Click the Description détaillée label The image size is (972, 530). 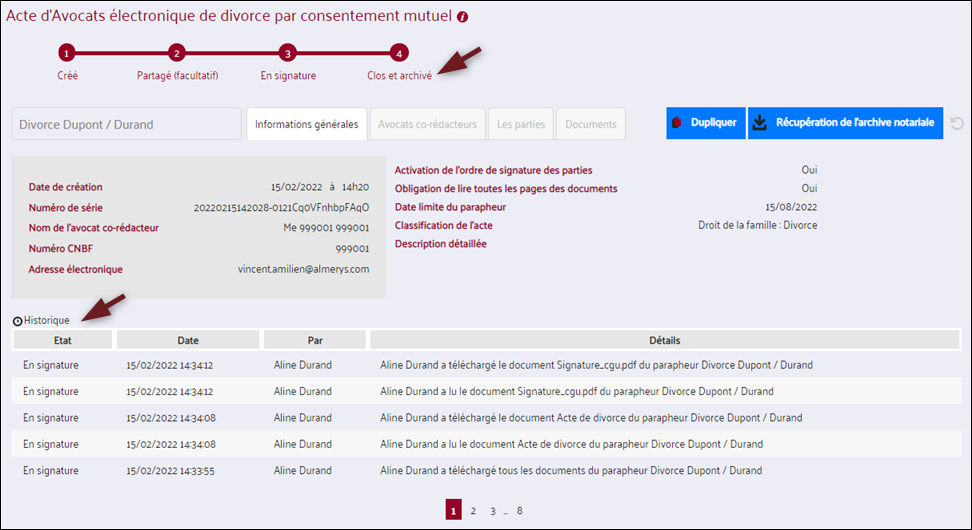pyautogui.click(x=441, y=244)
